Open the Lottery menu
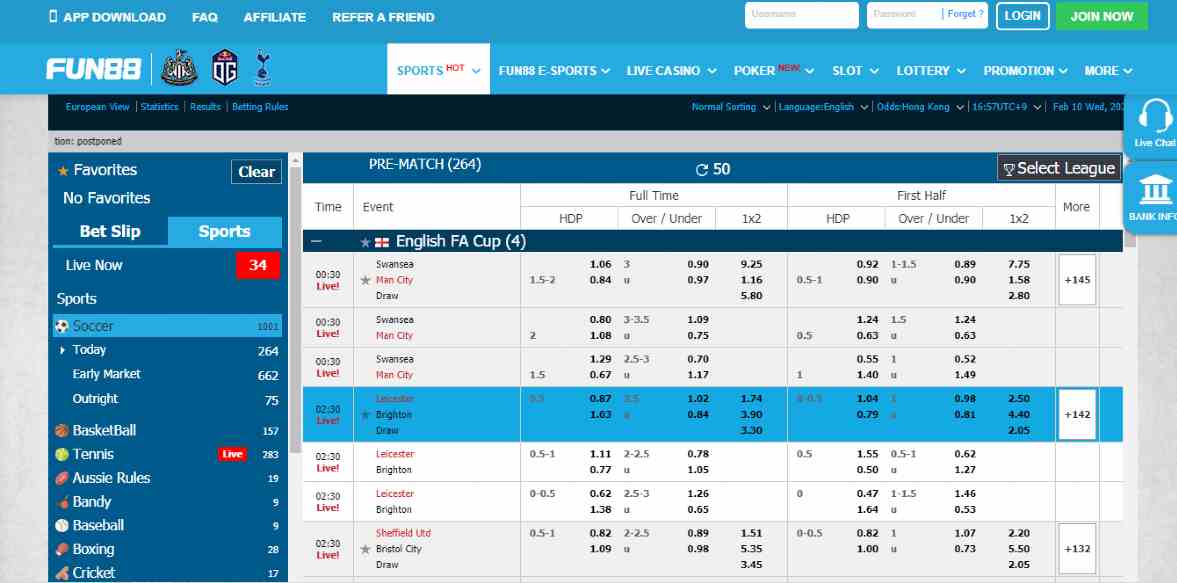The width and height of the screenshot is (1177, 583). pyautogui.click(x=931, y=71)
